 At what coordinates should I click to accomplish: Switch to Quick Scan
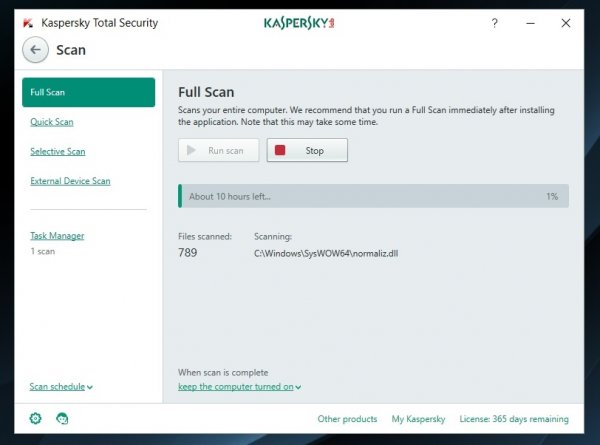(x=52, y=122)
